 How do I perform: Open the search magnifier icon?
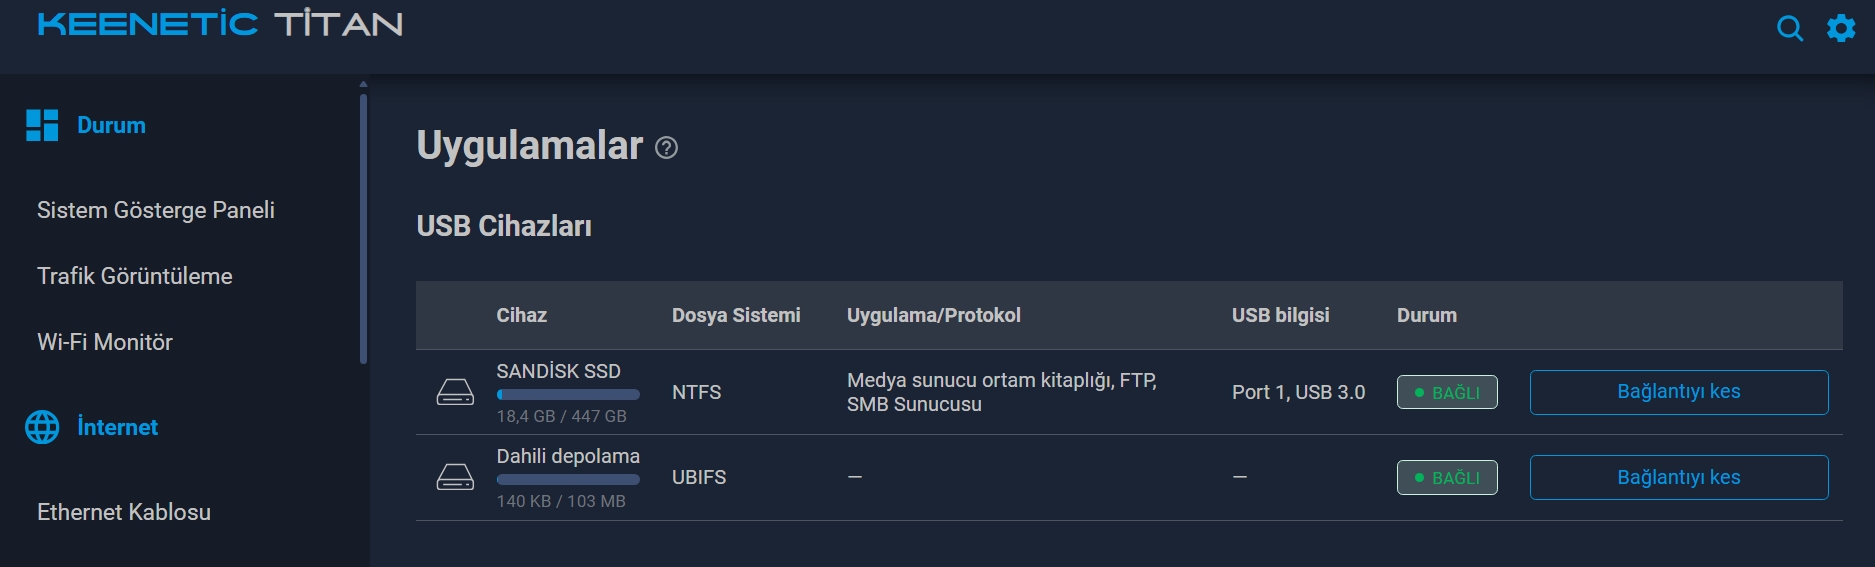[1790, 28]
